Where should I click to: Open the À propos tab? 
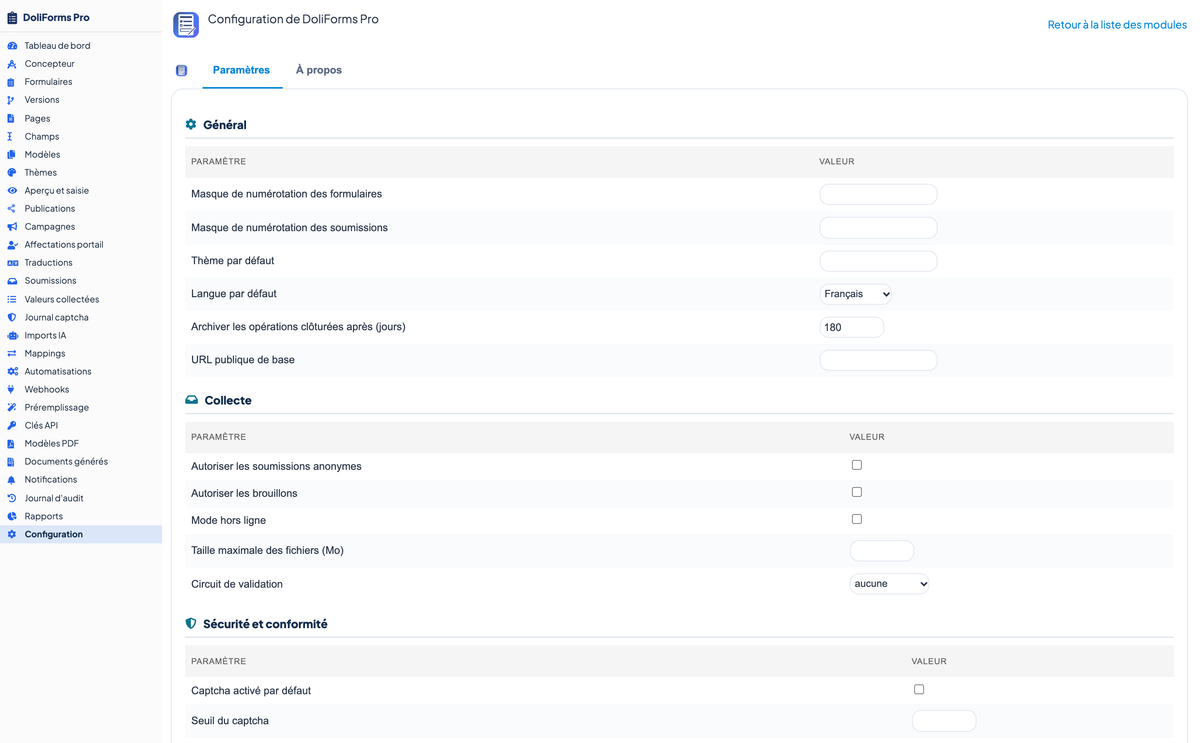point(319,71)
